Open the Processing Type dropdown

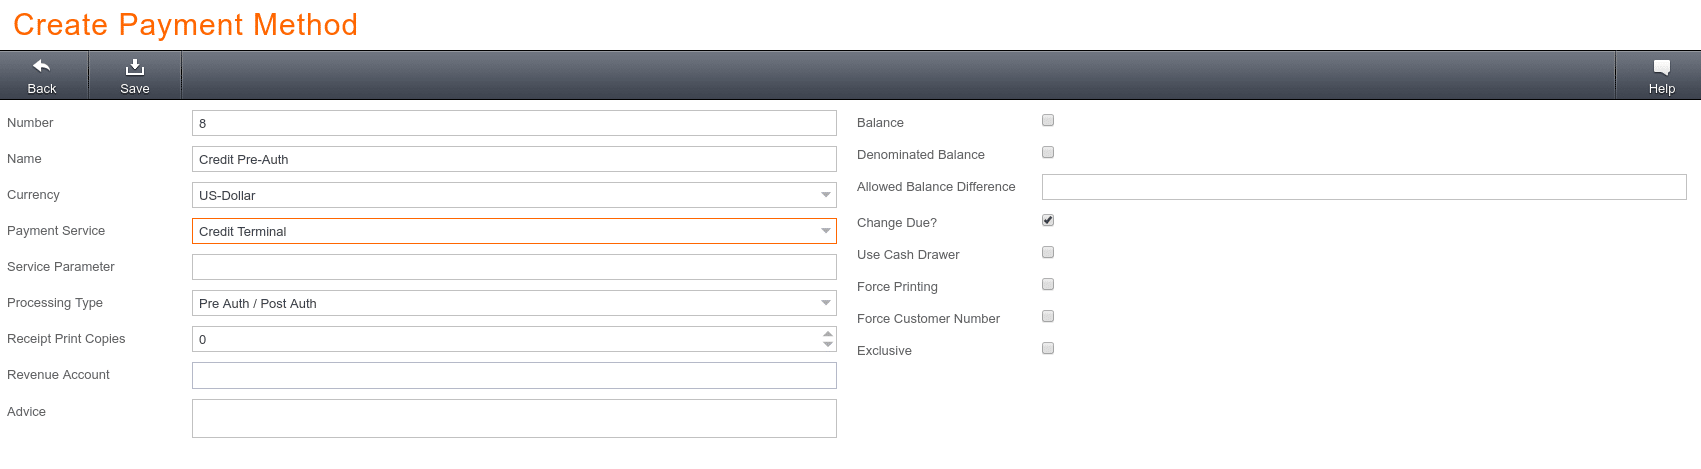coord(514,303)
